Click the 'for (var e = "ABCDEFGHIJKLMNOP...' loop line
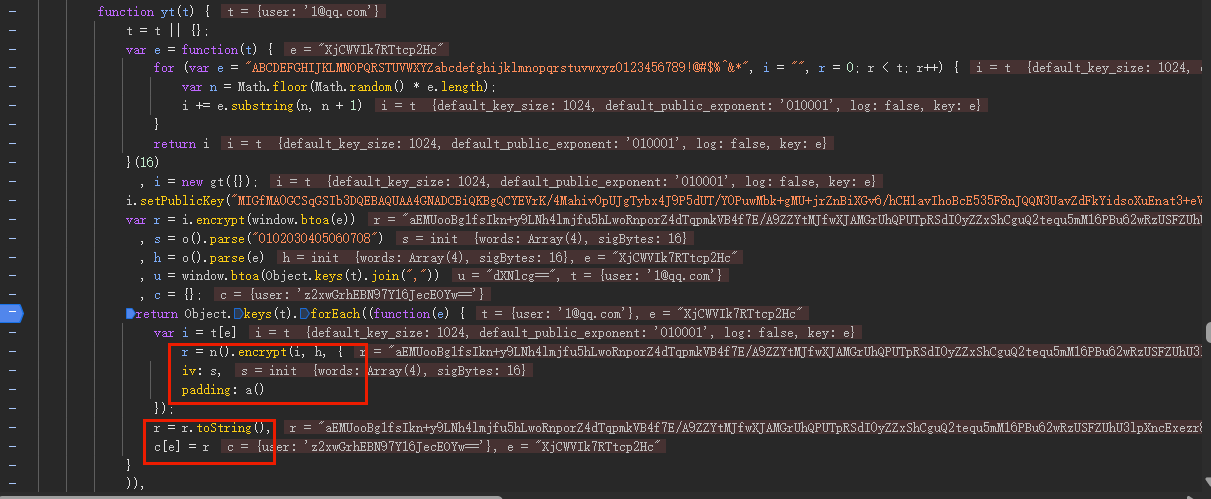This screenshot has width=1211, height=499. pyautogui.click(x=557, y=68)
